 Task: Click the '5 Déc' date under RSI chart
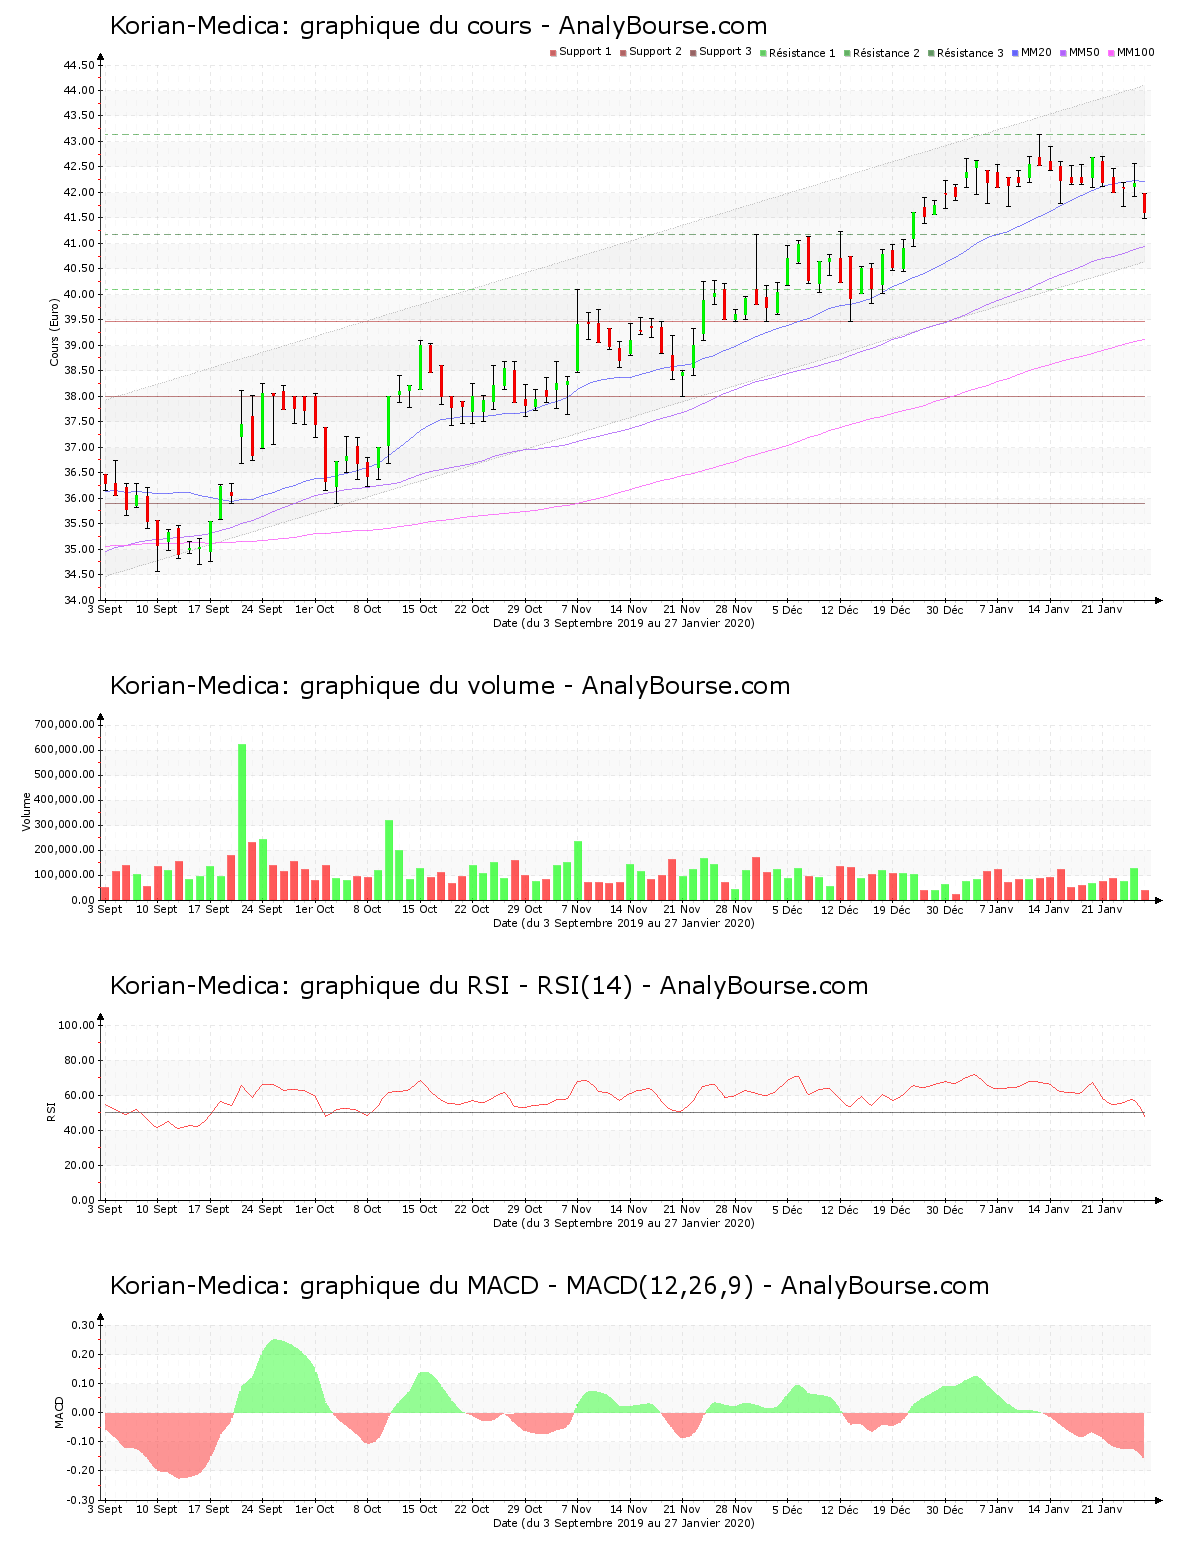click(x=786, y=1209)
